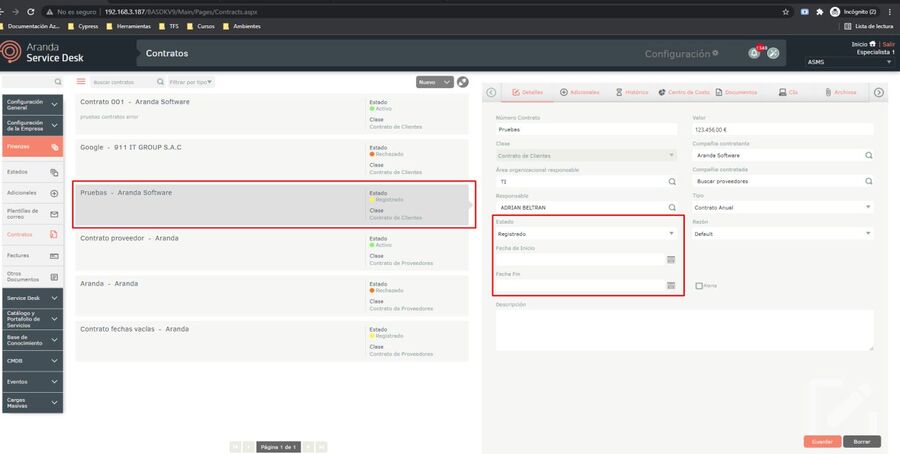Expand Eventos sidebar section

tap(33, 382)
